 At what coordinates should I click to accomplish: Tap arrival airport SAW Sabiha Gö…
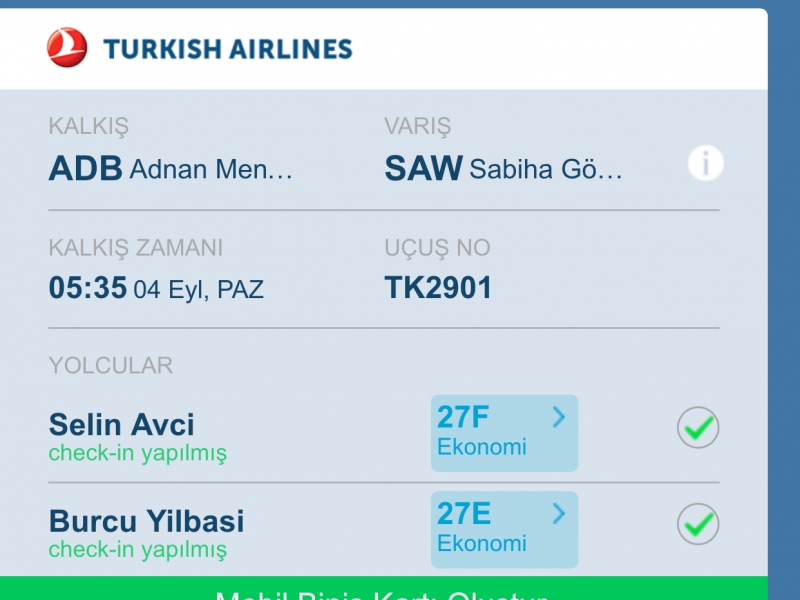pos(503,168)
